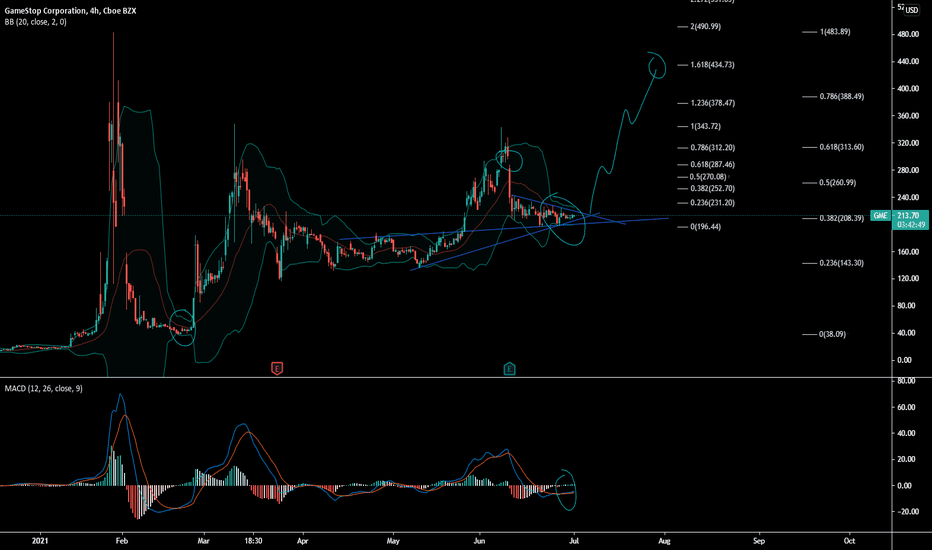
Task: Click the May label on time axis
Action: point(393,541)
